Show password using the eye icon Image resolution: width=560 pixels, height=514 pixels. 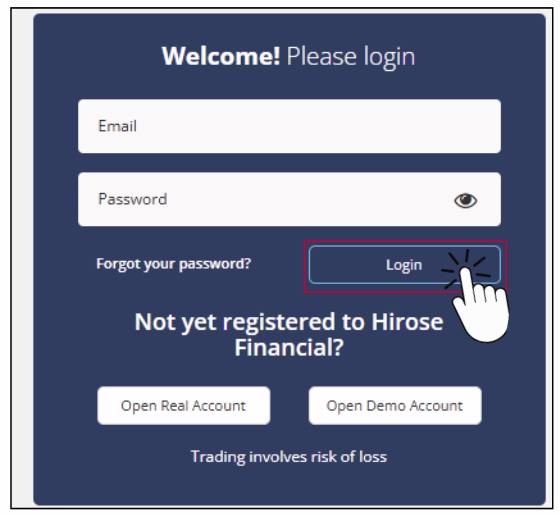(465, 200)
